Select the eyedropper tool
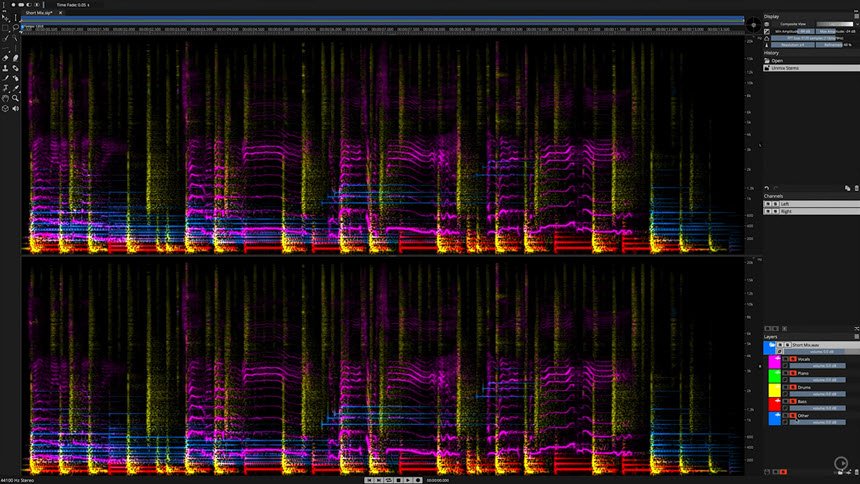The height and width of the screenshot is (484, 860). click(x=15, y=88)
